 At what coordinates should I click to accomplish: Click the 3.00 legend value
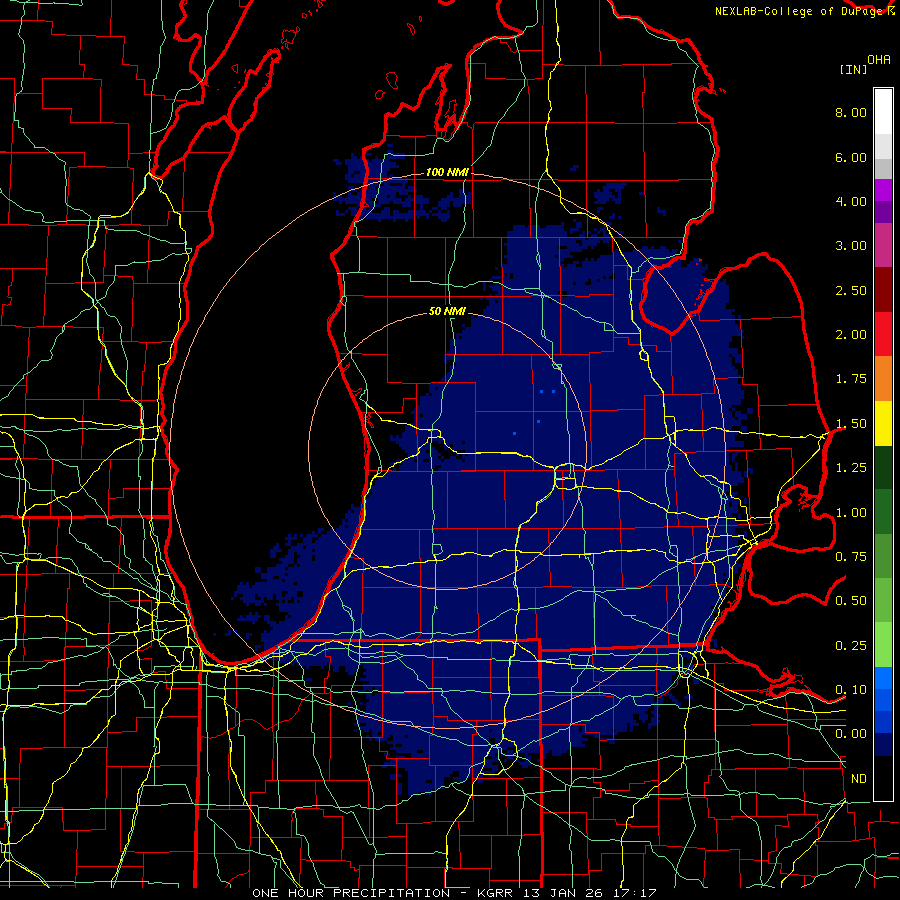(x=851, y=246)
